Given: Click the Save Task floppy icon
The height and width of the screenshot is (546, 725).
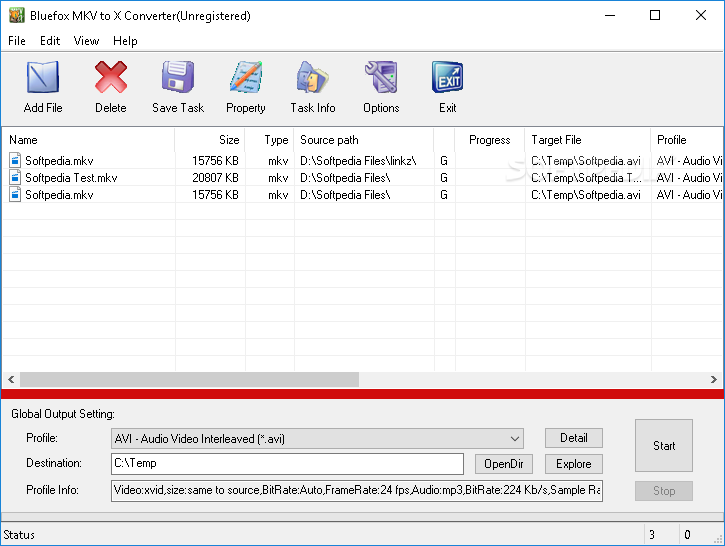Looking at the screenshot, I should pyautogui.click(x=178, y=77).
